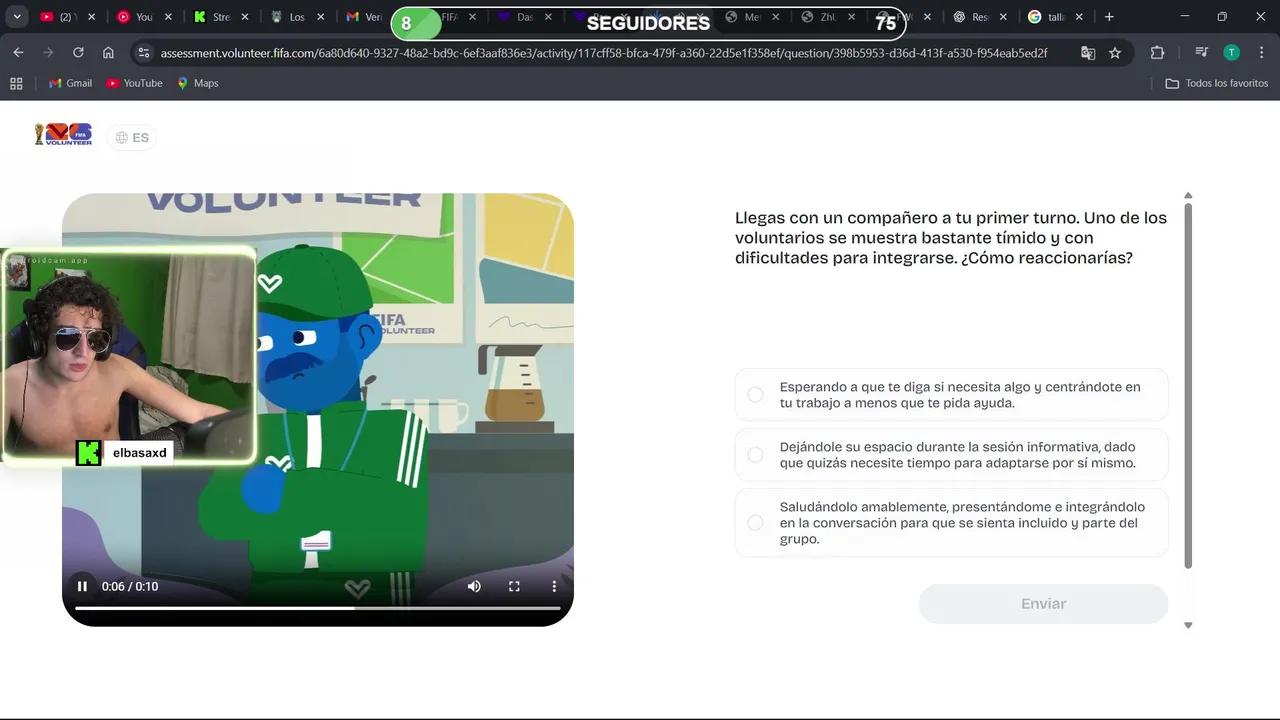Open a new browser tab
Image resolution: width=1280 pixels, height=720 pixels.
(x=1109, y=17)
